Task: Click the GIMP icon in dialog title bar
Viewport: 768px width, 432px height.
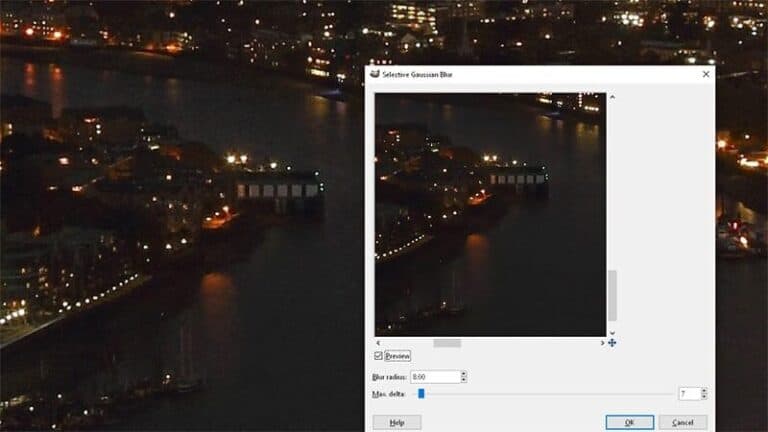Action: click(x=375, y=74)
